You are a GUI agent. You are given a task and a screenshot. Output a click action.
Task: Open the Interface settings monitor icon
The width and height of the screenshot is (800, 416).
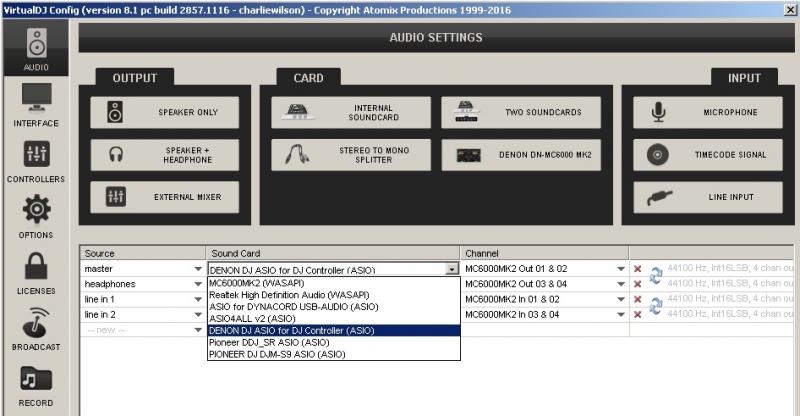click(36, 97)
